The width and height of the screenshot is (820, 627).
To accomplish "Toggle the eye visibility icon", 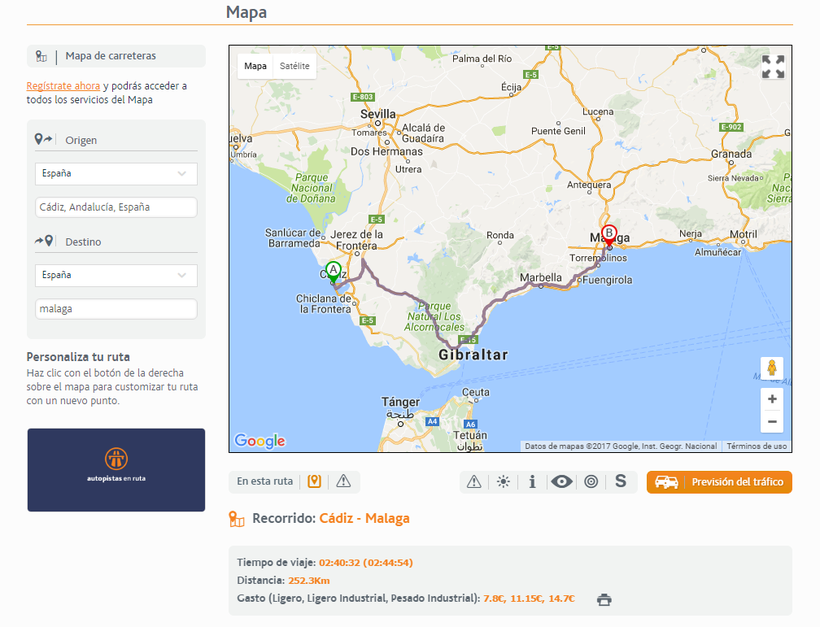I will pyautogui.click(x=562, y=482).
